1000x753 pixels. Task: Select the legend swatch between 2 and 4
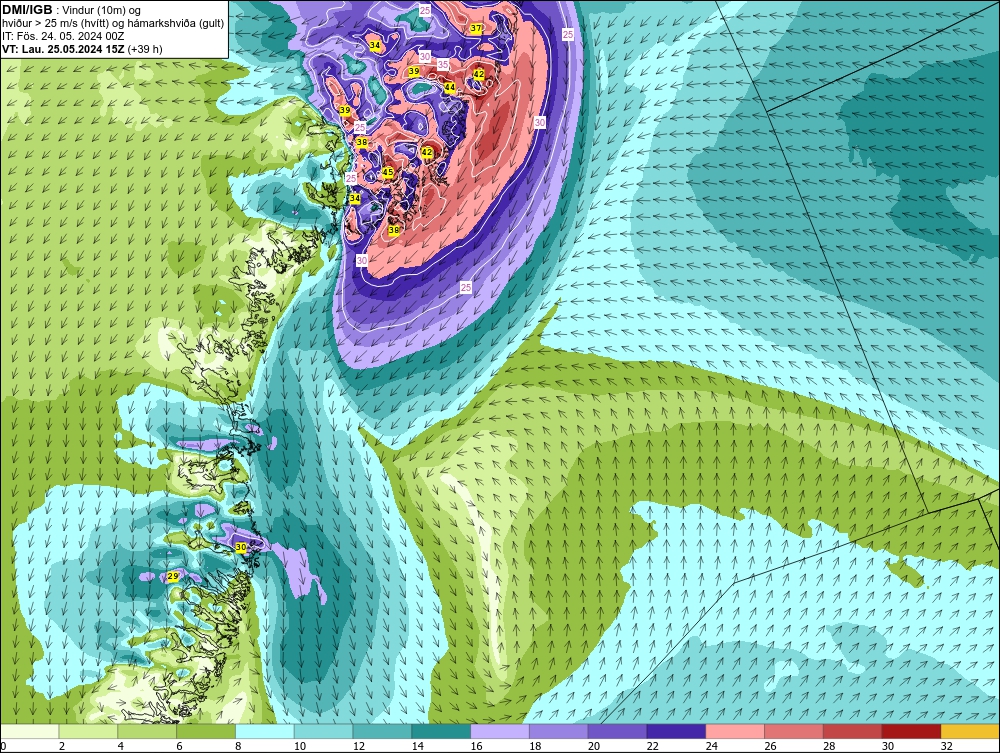[89, 731]
